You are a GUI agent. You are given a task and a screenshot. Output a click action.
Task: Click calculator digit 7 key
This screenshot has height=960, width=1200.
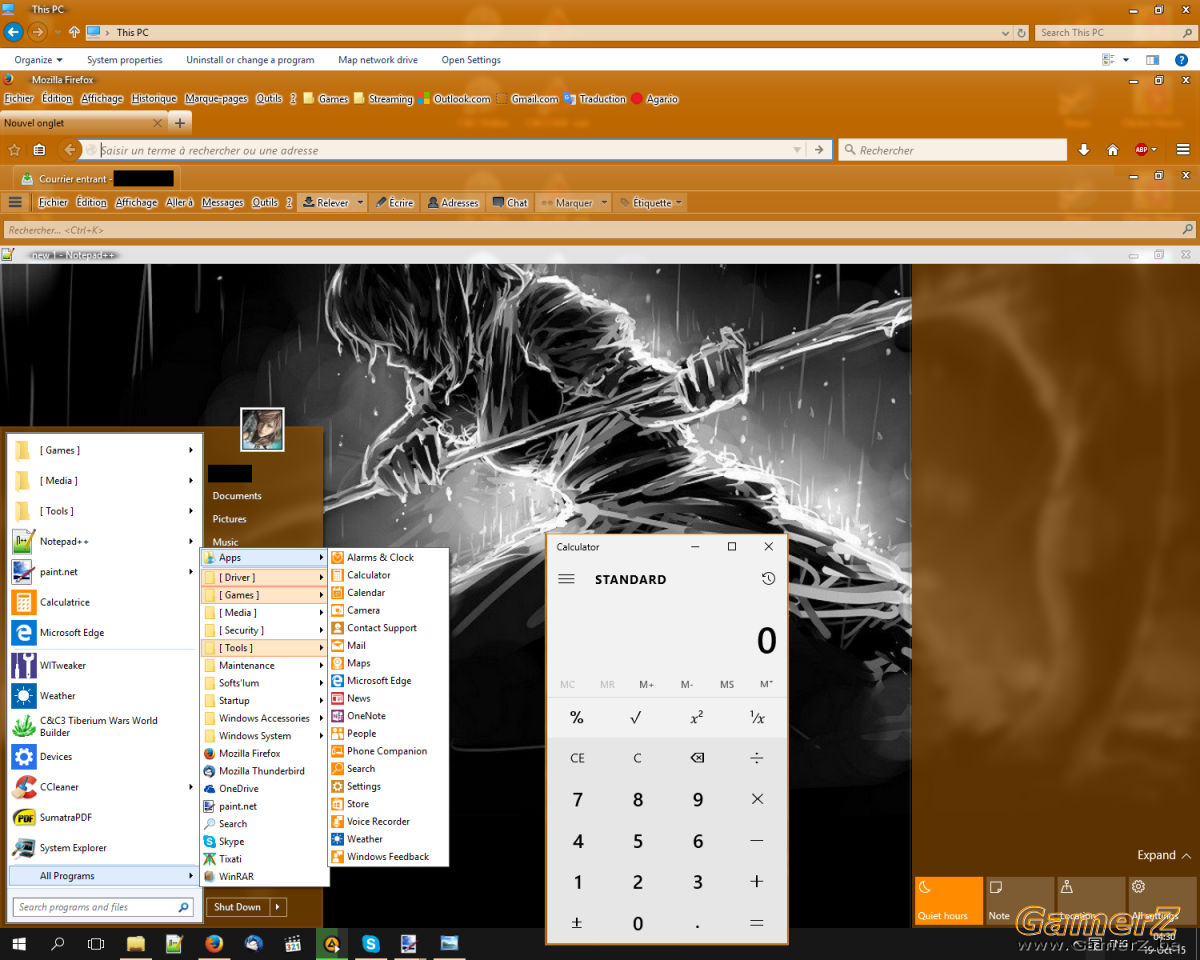(577, 800)
